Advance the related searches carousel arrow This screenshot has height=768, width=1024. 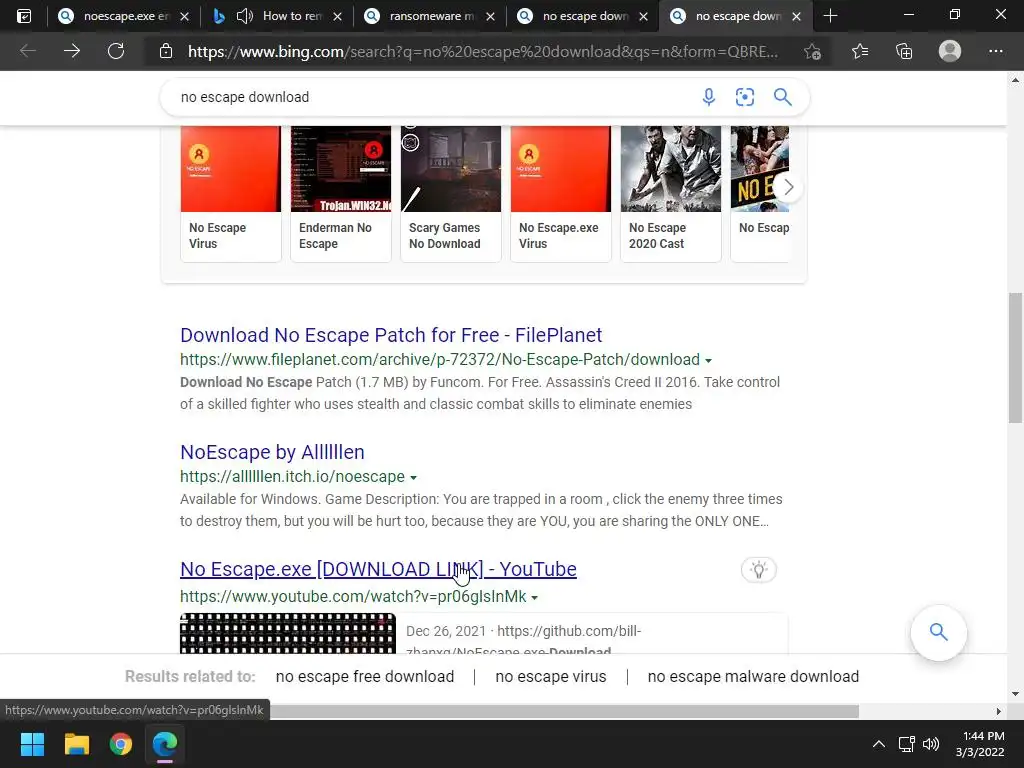(788, 187)
